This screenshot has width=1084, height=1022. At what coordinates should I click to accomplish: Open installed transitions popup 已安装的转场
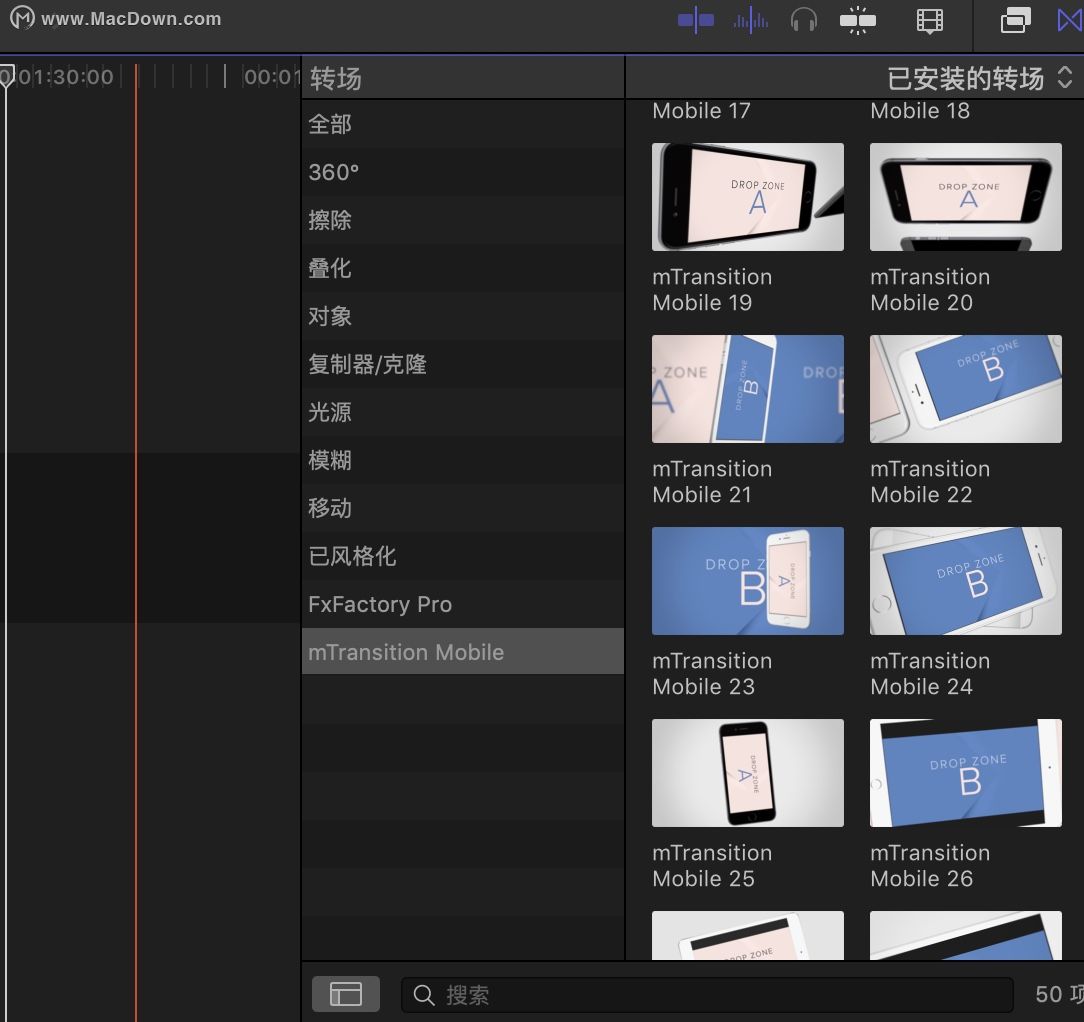[979, 77]
